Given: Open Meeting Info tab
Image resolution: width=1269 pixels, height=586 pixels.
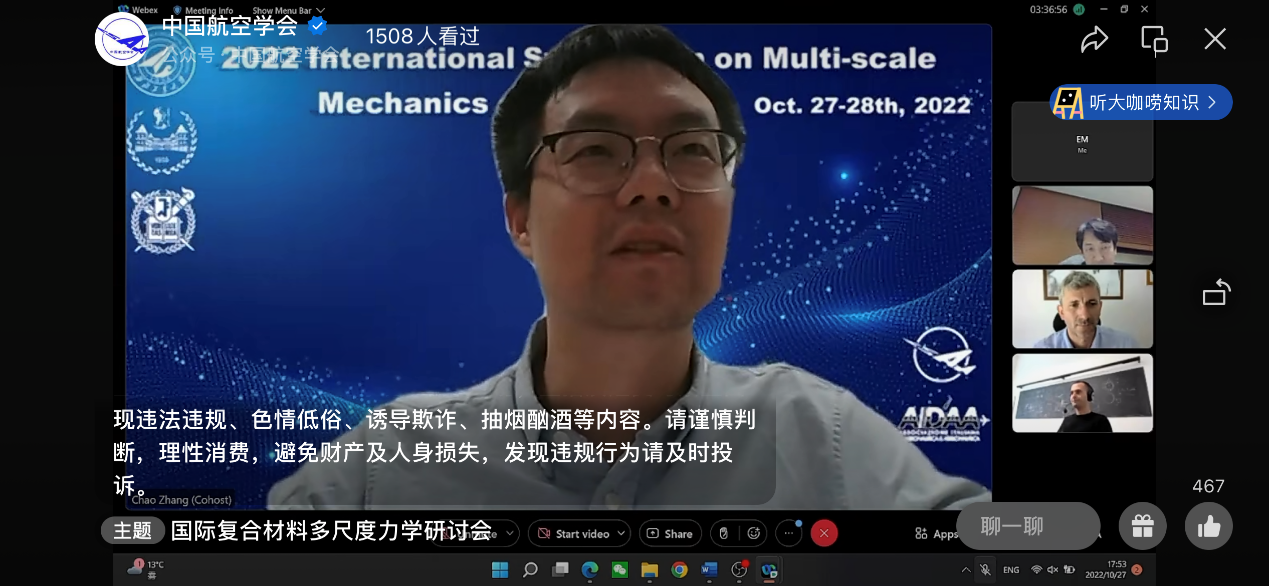Looking at the screenshot, I should (208, 11).
